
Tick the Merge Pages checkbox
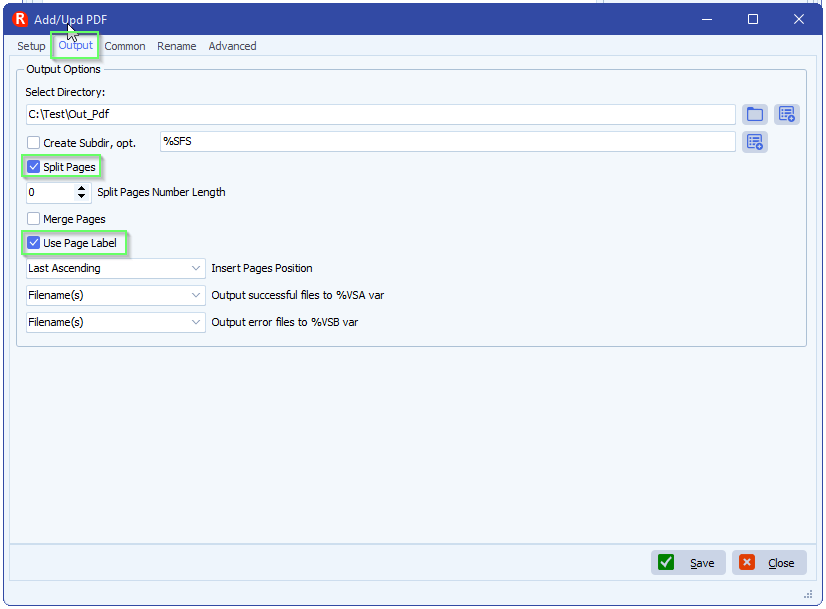click(34, 219)
